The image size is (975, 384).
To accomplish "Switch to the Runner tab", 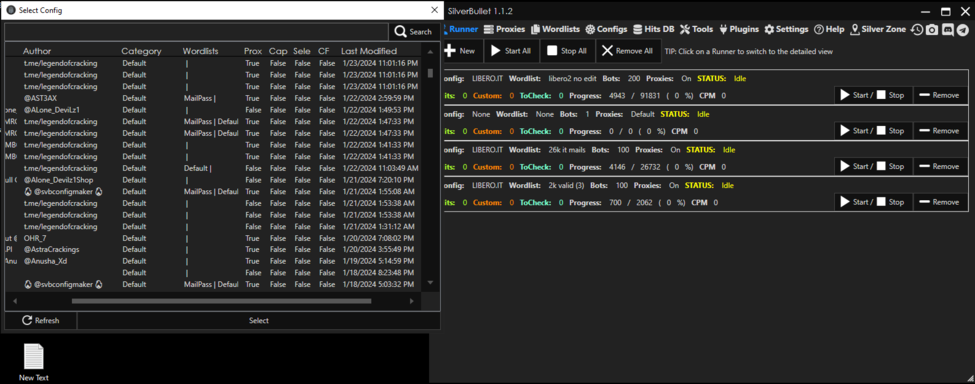I will (x=460, y=29).
